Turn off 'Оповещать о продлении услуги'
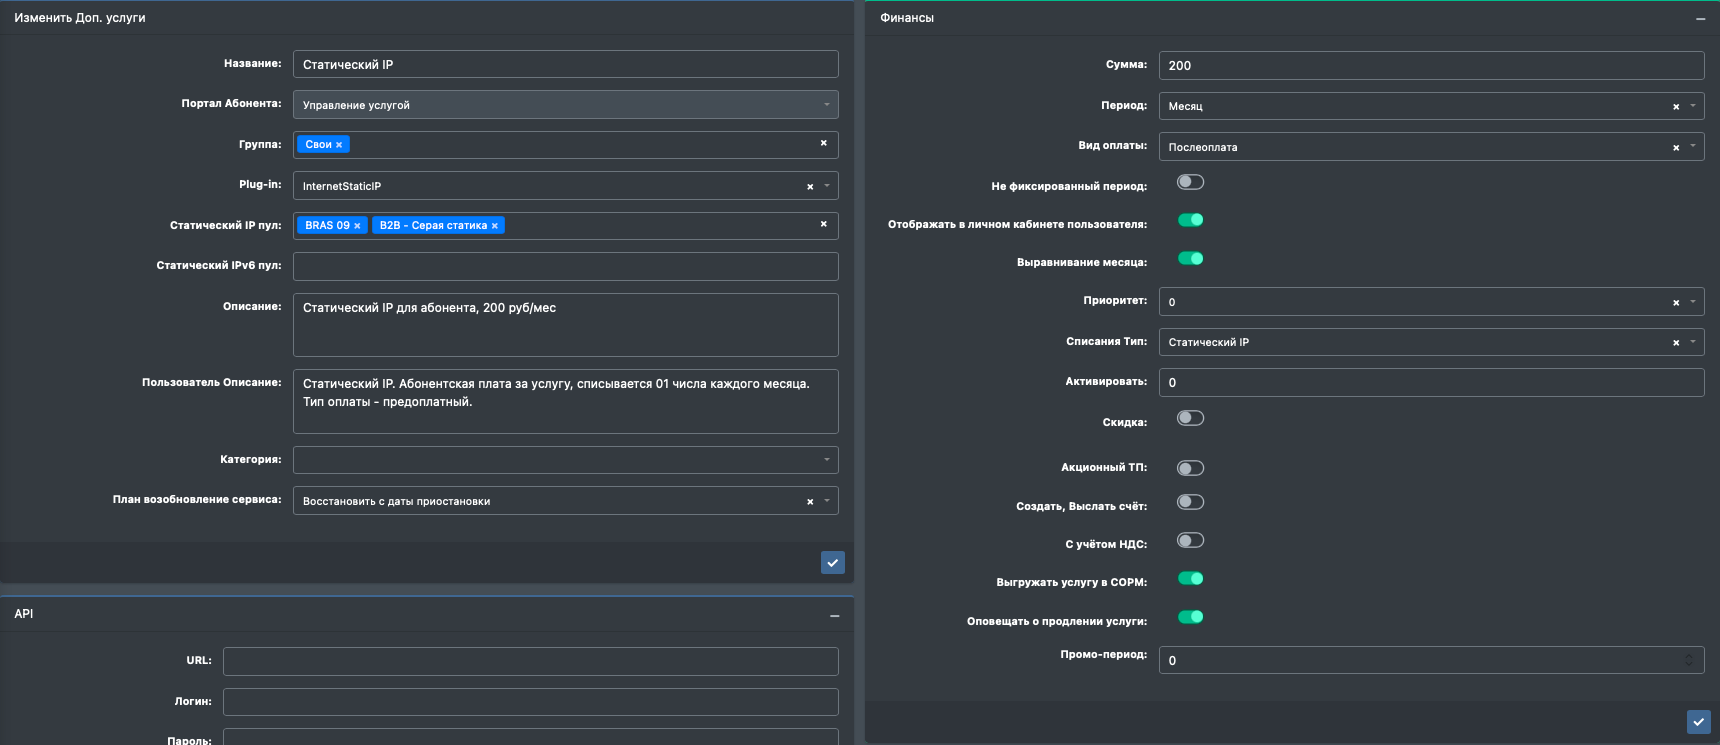Image resolution: width=1720 pixels, height=745 pixels. coord(1190,616)
